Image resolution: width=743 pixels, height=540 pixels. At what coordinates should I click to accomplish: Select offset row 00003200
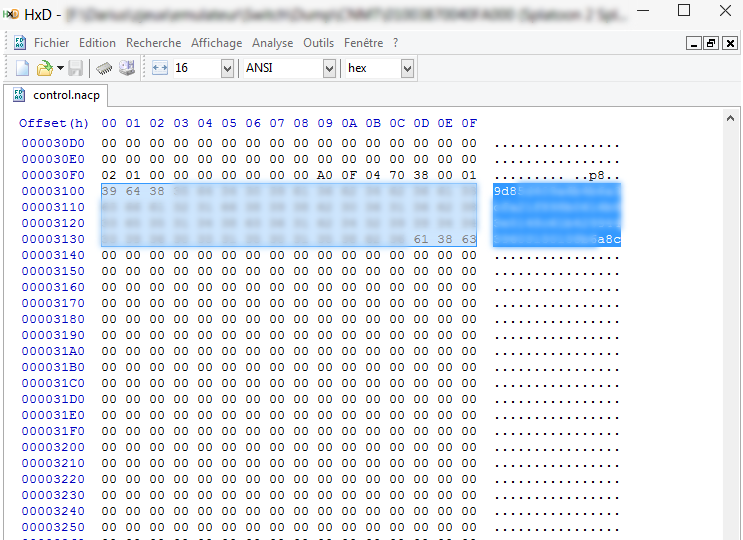coord(53,447)
